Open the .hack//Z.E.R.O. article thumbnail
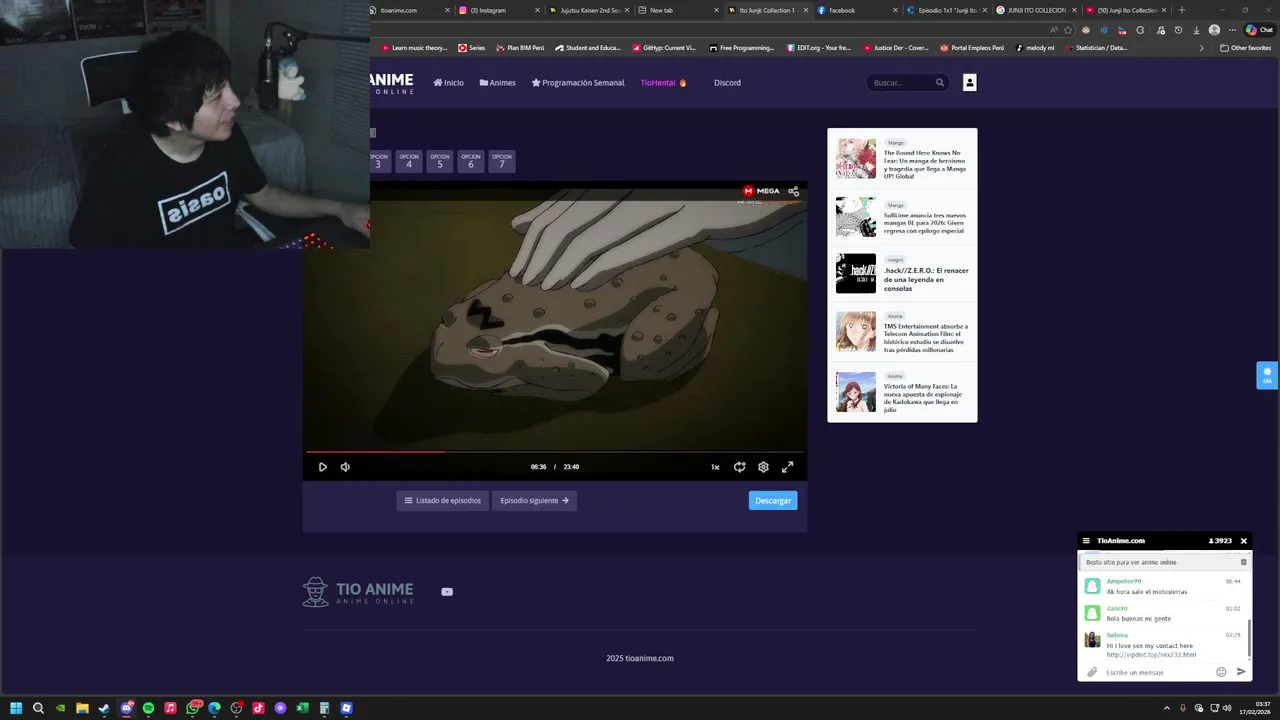This screenshot has height=720, width=1280. [856, 273]
